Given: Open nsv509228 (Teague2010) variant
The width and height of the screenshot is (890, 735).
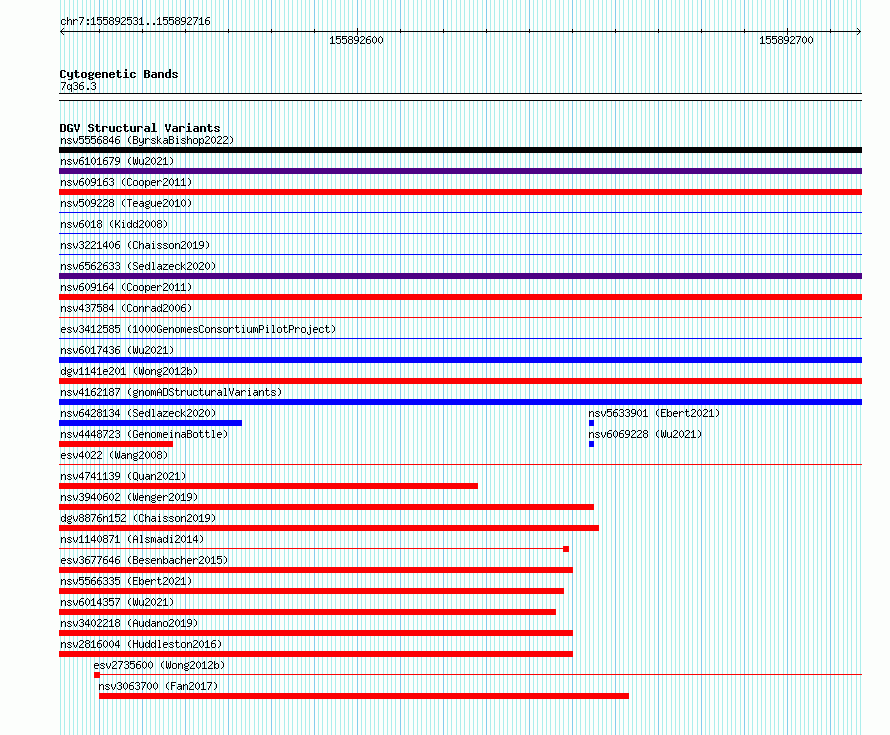Looking at the screenshot, I should pyautogui.click(x=126, y=203).
